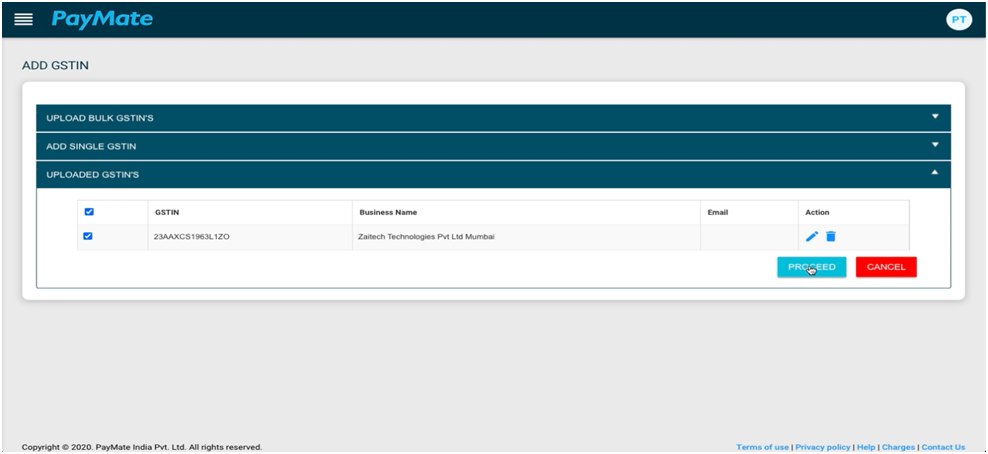Open the hamburger navigation menu

pos(23,20)
